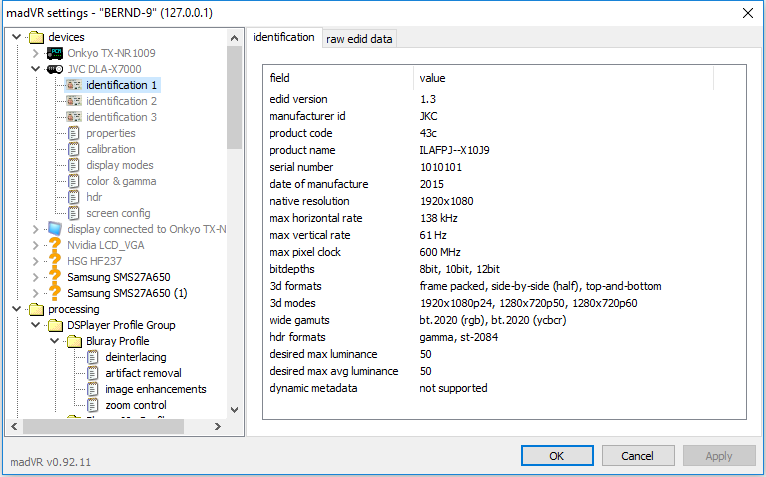Click the processing folder icon
This screenshot has height=477, width=766.
pyautogui.click(x=37, y=309)
